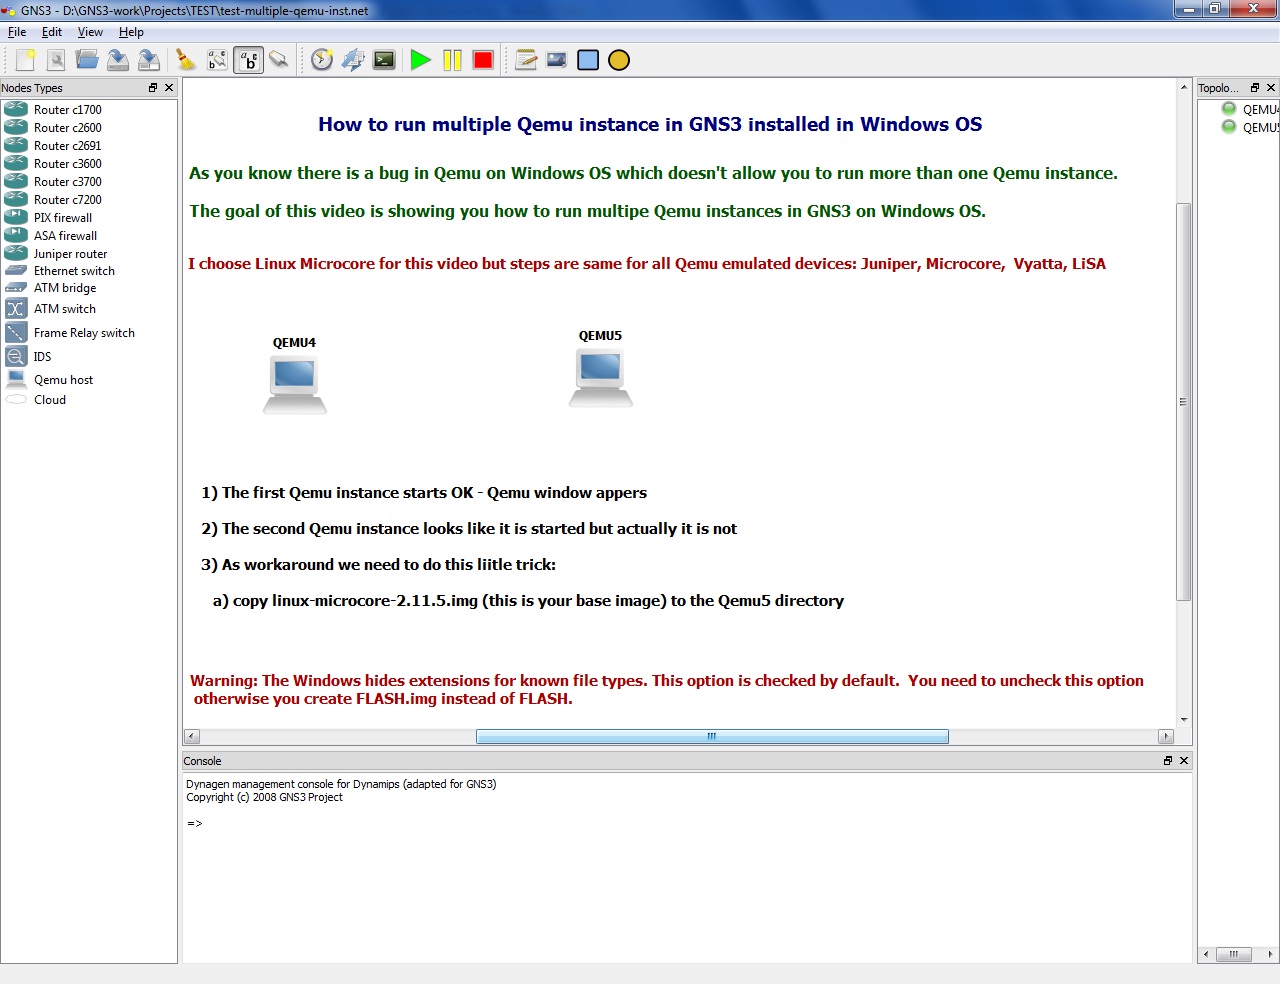This screenshot has height=984, width=1280.
Task: Toggle Show interface labels icon
Action: (x=217, y=60)
